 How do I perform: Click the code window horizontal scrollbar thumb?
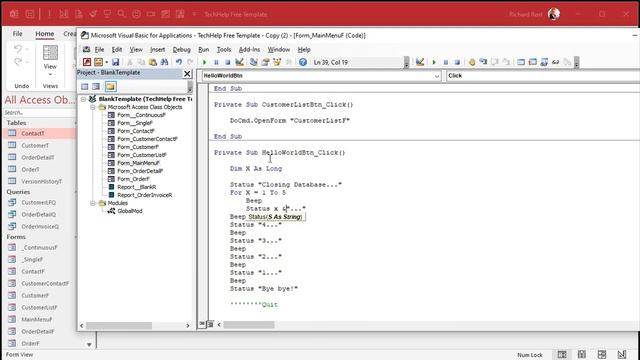point(249,325)
